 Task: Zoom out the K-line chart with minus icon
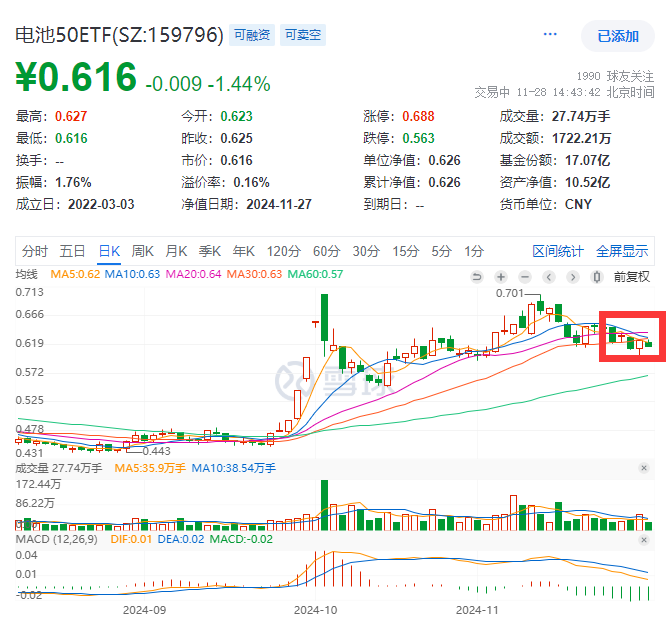525,277
